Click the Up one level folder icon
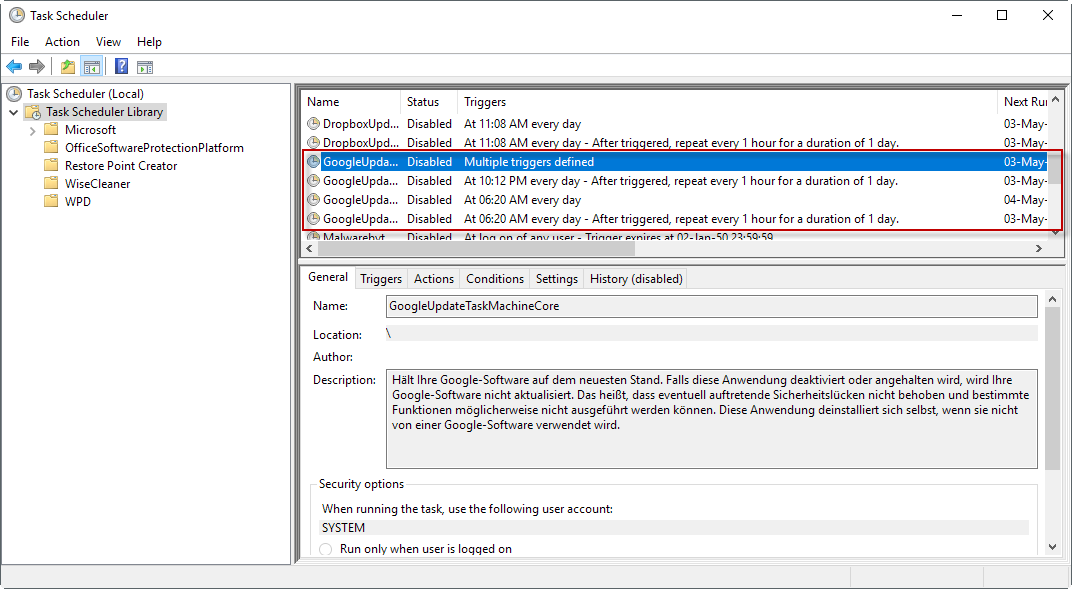Screen dimensions: 1072x589 click(x=68, y=66)
